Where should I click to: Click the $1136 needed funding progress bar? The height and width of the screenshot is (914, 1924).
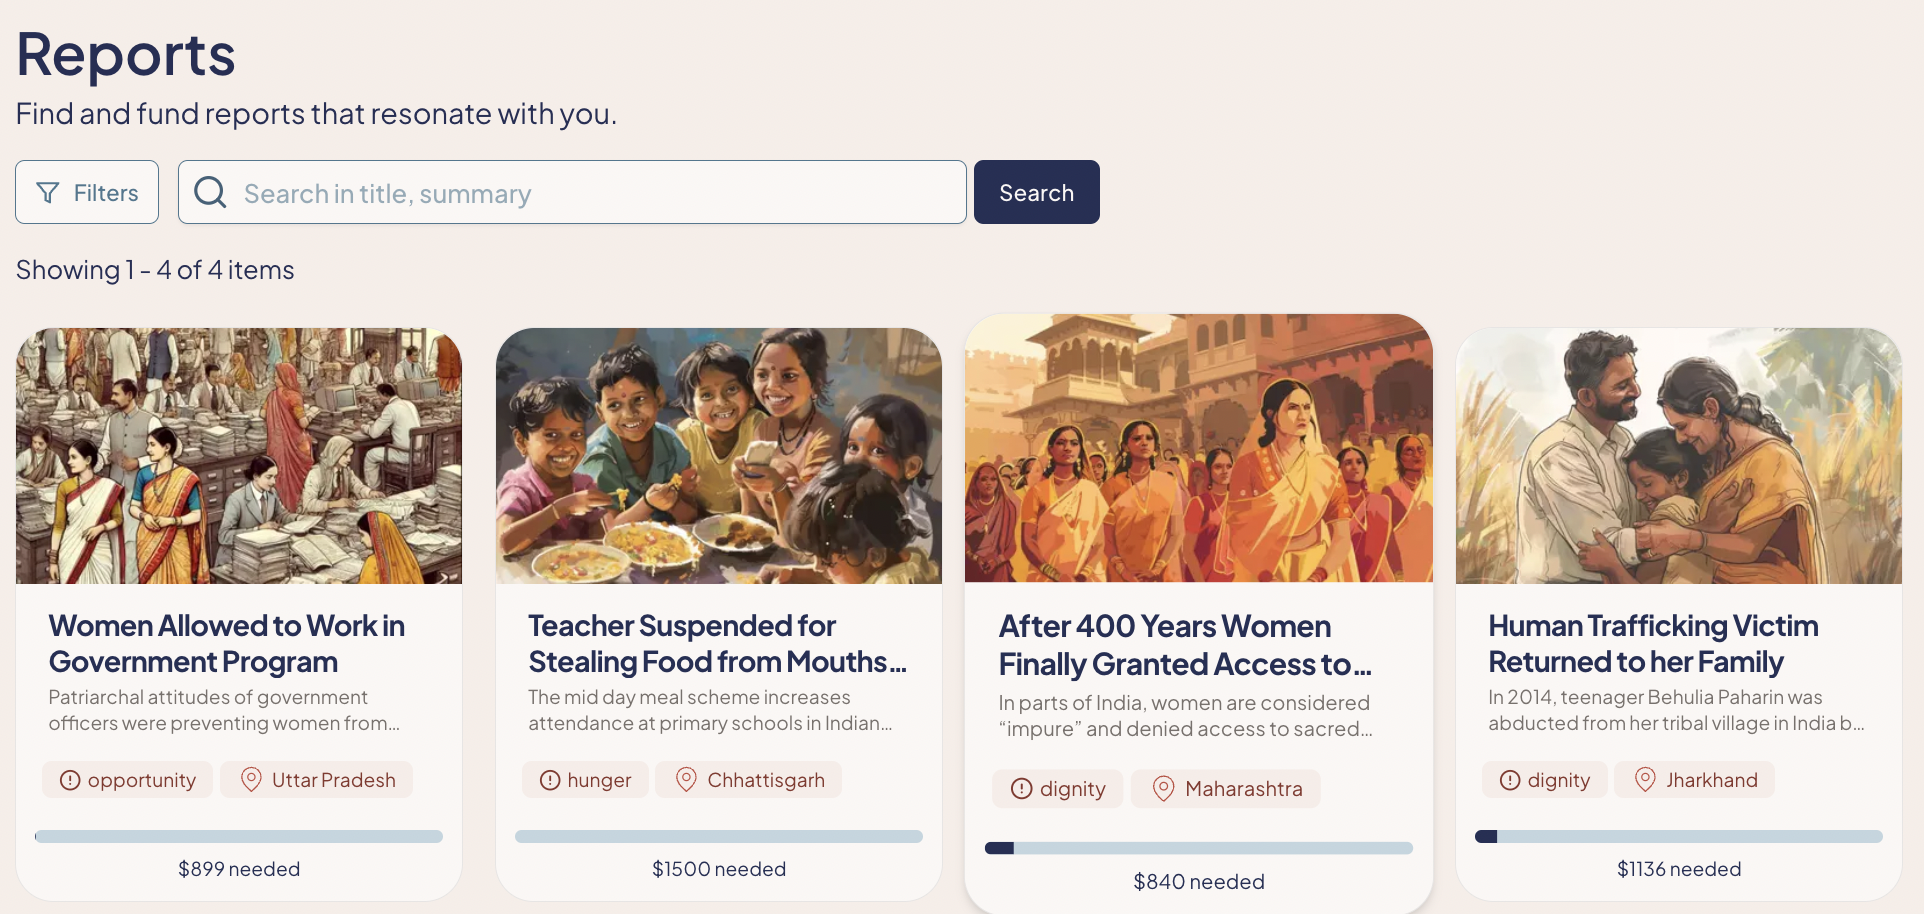pyautogui.click(x=1679, y=836)
